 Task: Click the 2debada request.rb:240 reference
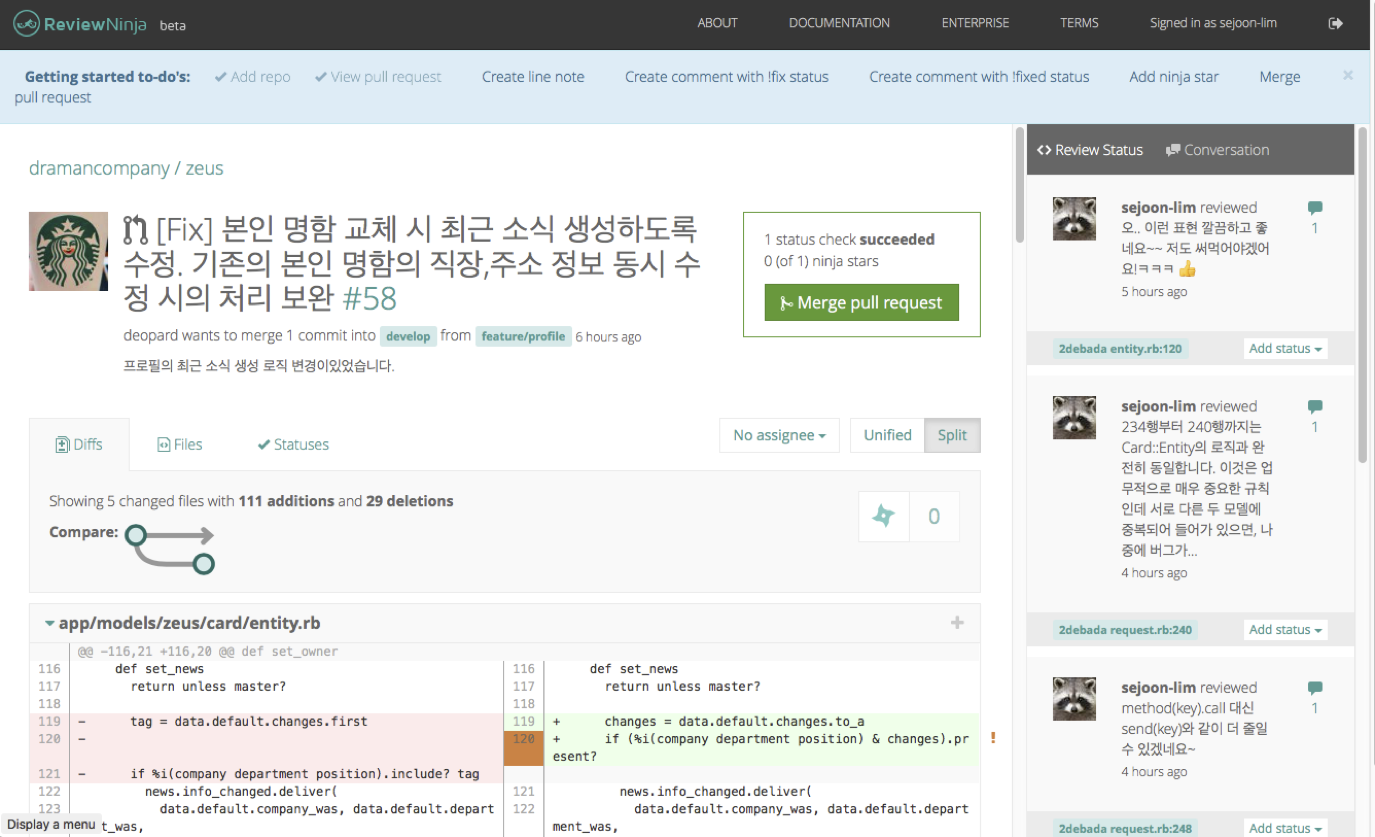[1124, 630]
